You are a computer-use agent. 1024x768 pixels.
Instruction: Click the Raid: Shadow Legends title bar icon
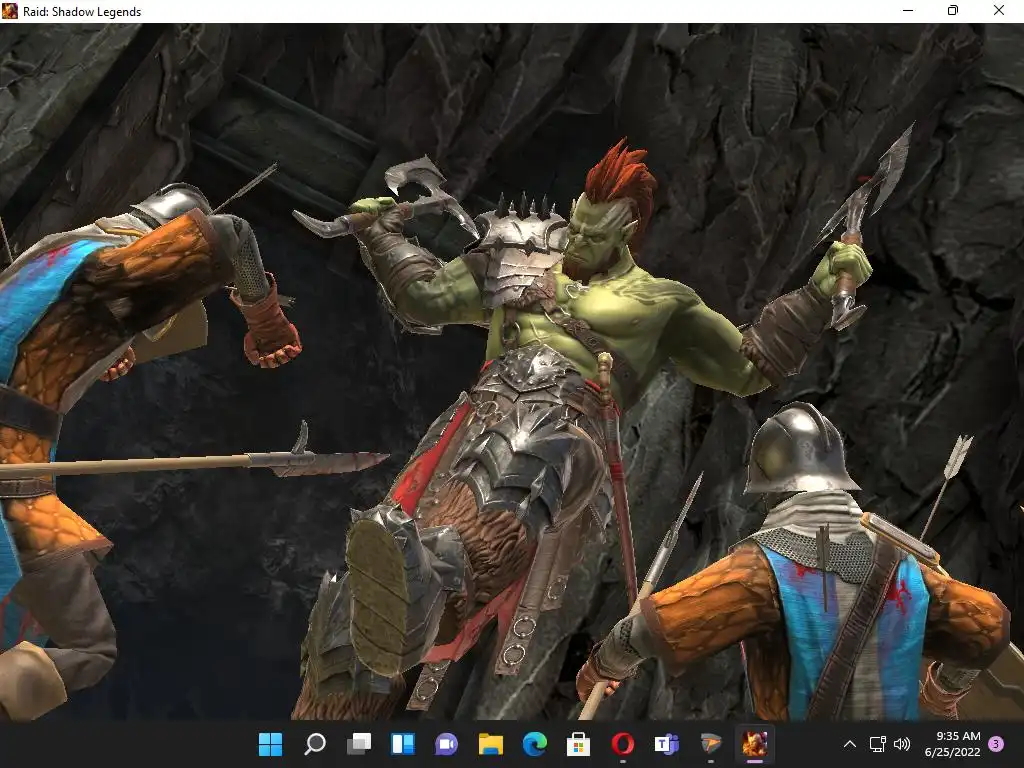point(10,11)
